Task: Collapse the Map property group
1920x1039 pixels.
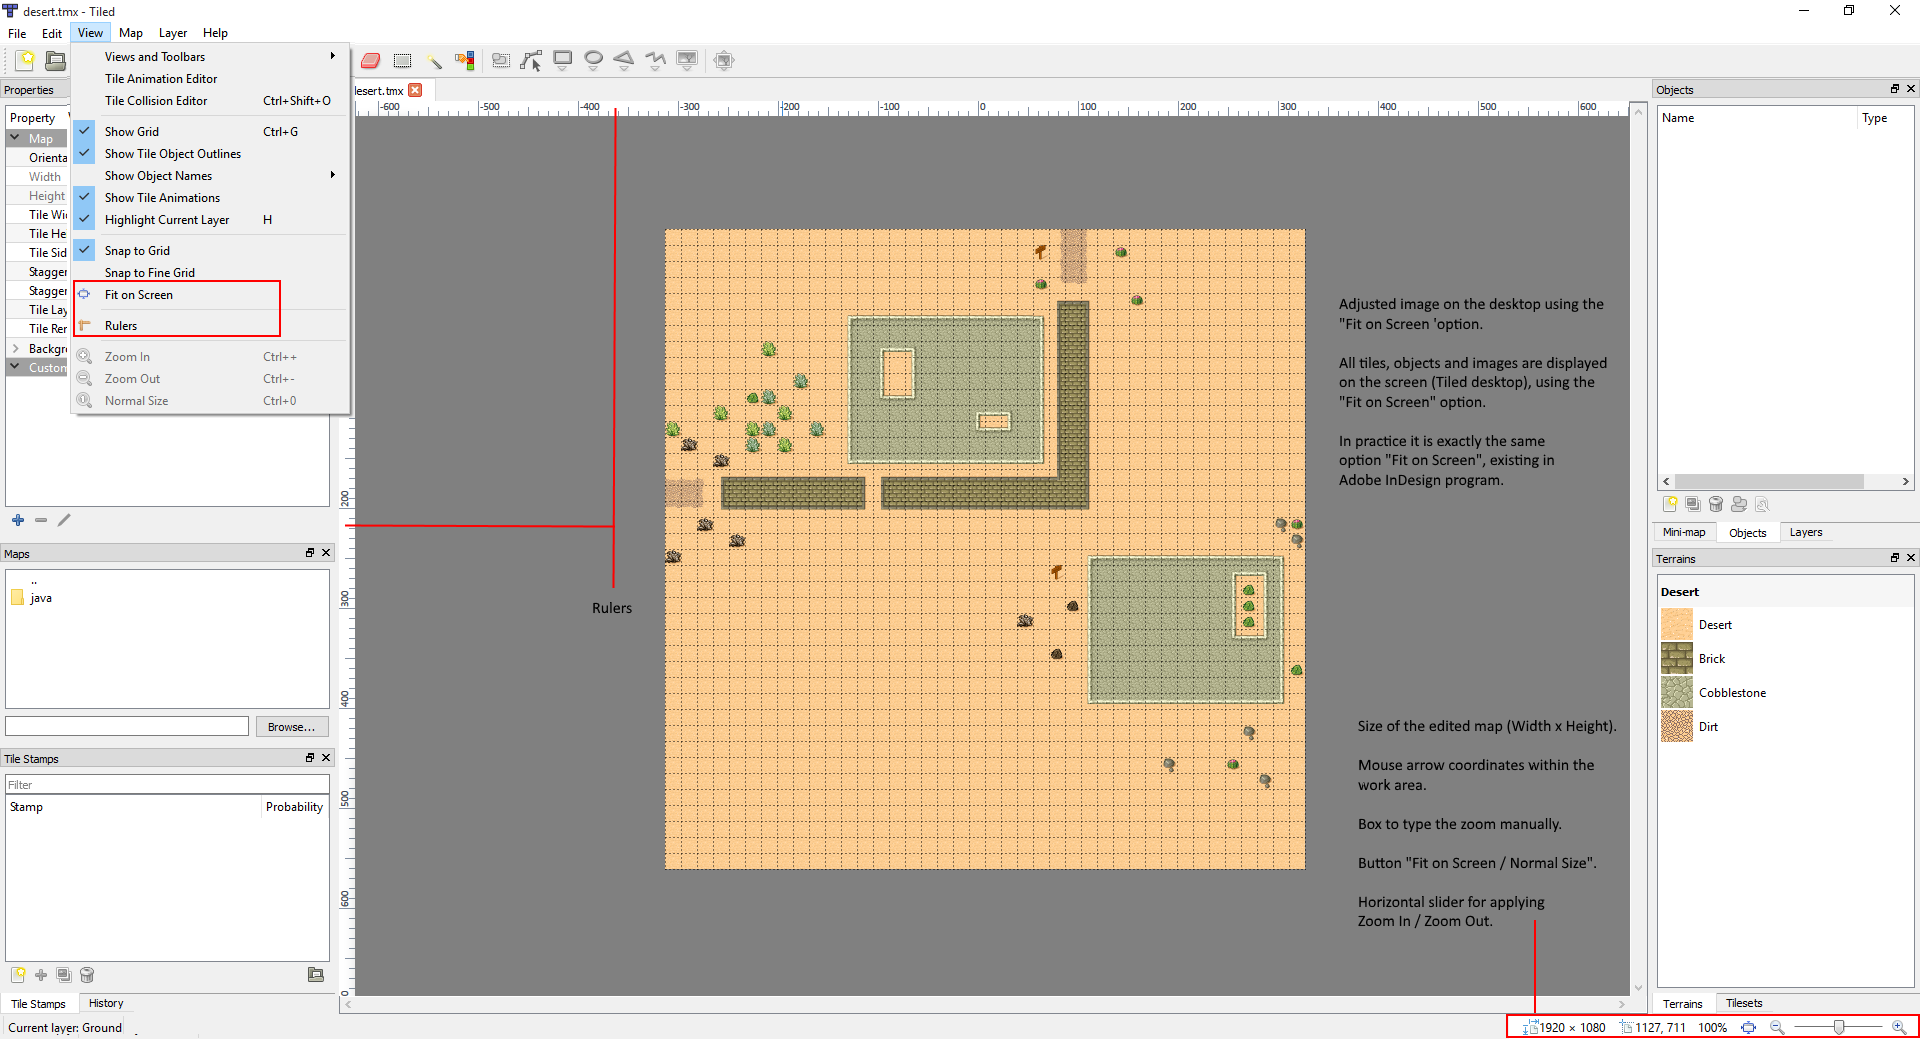Action: click(x=15, y=138)
